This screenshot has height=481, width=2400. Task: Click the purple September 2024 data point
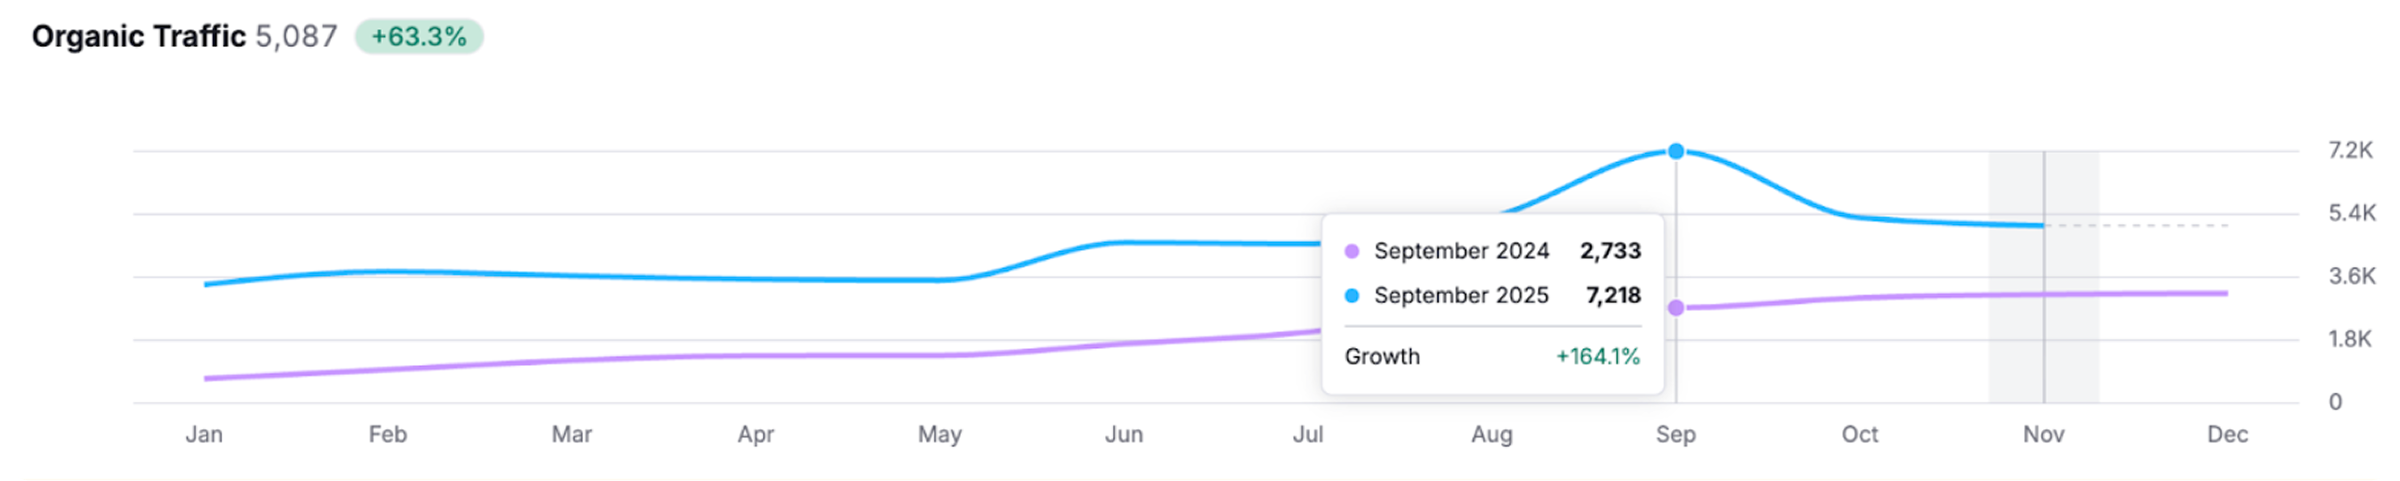[x=1676, y=308]
